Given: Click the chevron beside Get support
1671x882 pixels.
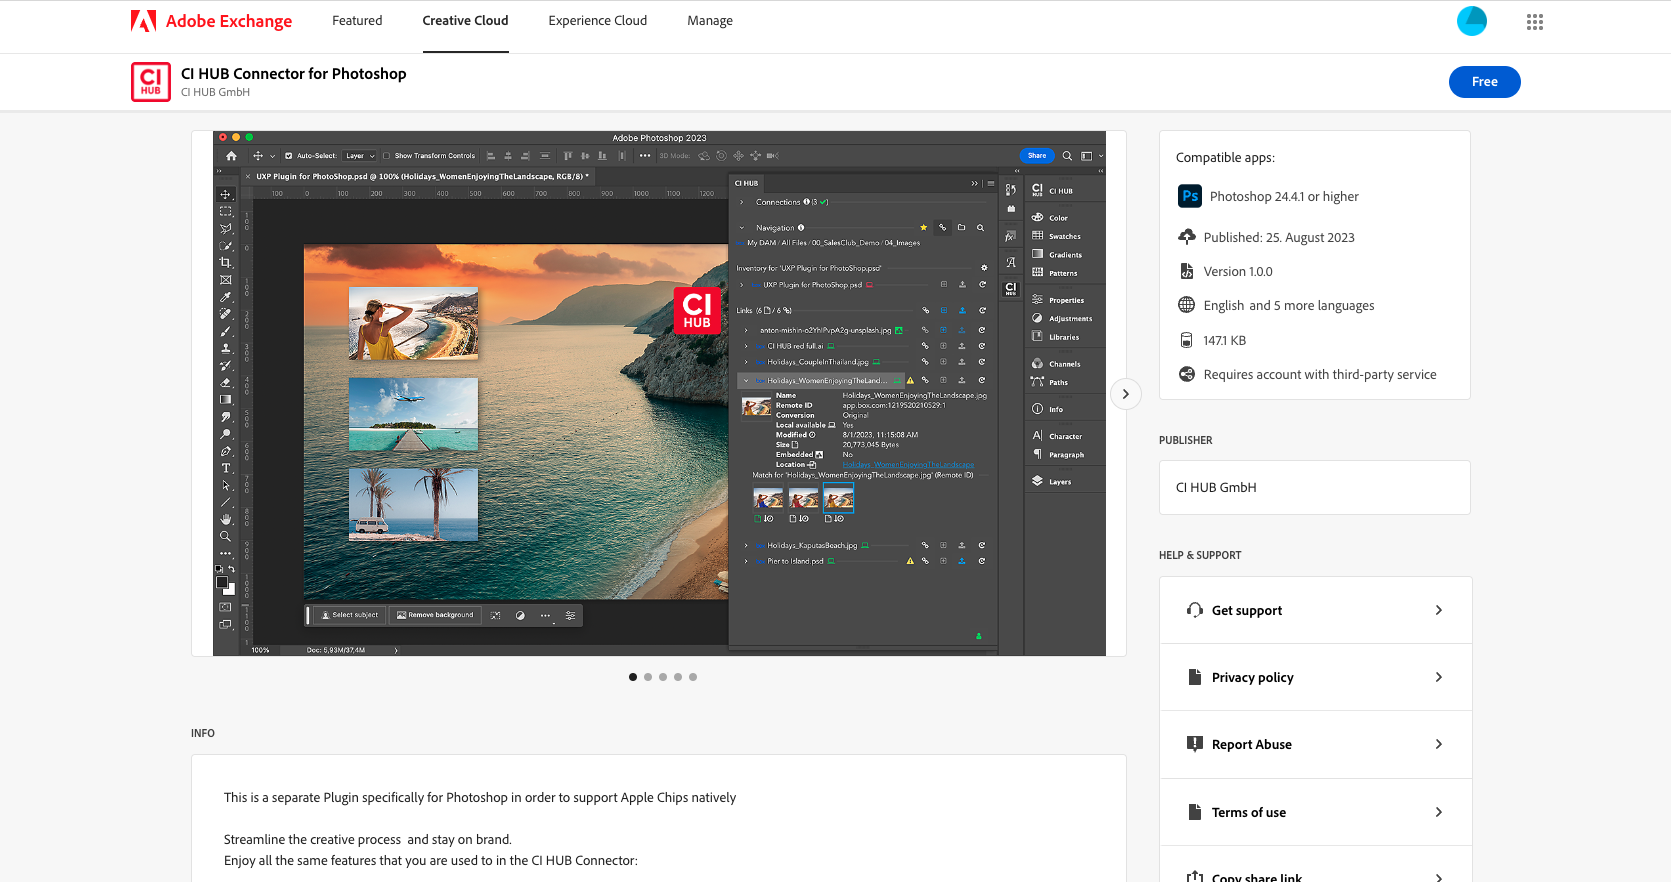Looking at the screenshot, I should click(x=1438, y=610).
